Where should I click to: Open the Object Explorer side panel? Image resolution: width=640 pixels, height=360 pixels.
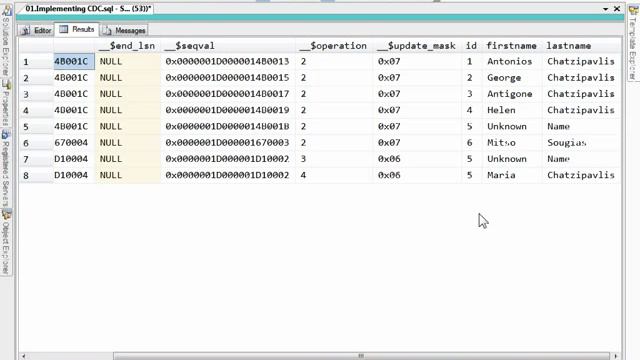6,242
